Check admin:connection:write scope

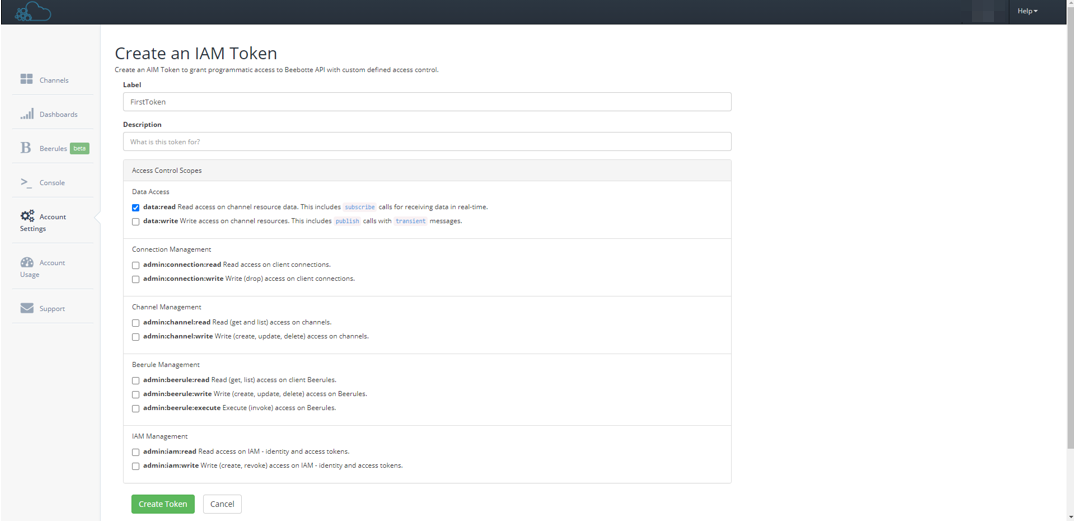tap(136, 279)
